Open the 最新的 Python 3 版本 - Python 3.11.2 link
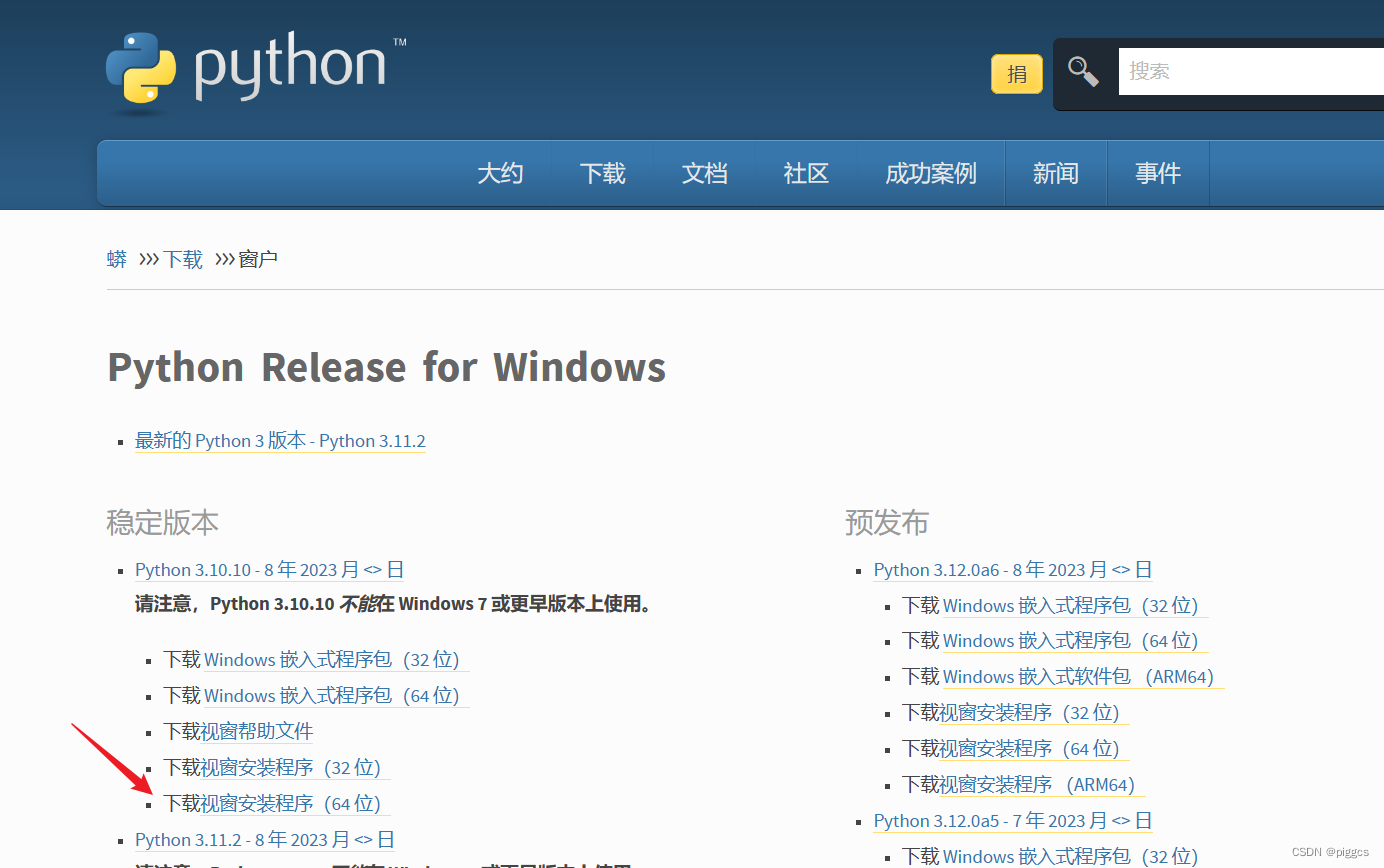The width and height of the screenshot is (1384, 868). [x=280, y=441]
